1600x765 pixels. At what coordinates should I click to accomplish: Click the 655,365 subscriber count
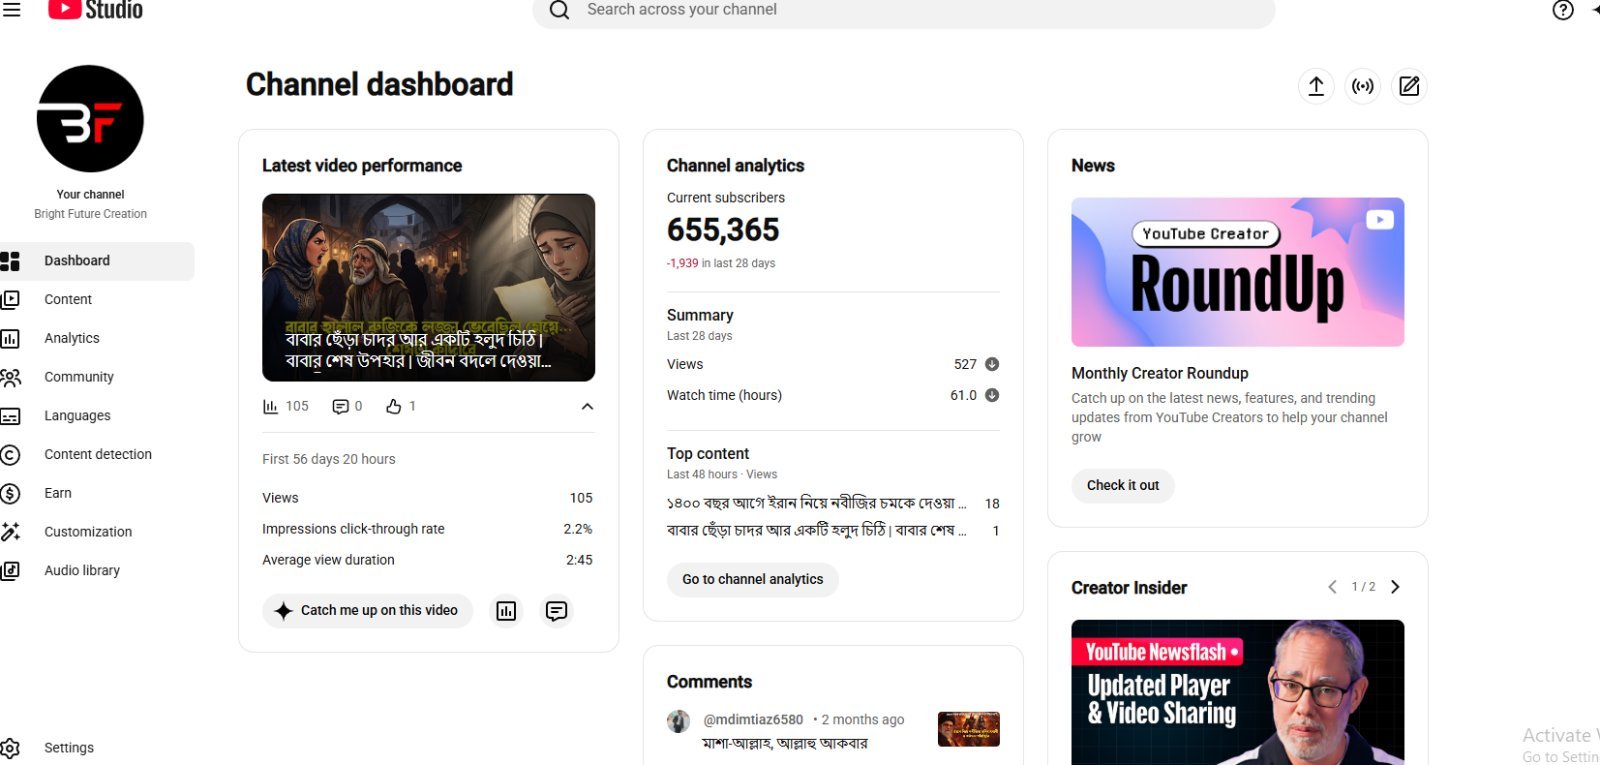(x=723, y=230)
